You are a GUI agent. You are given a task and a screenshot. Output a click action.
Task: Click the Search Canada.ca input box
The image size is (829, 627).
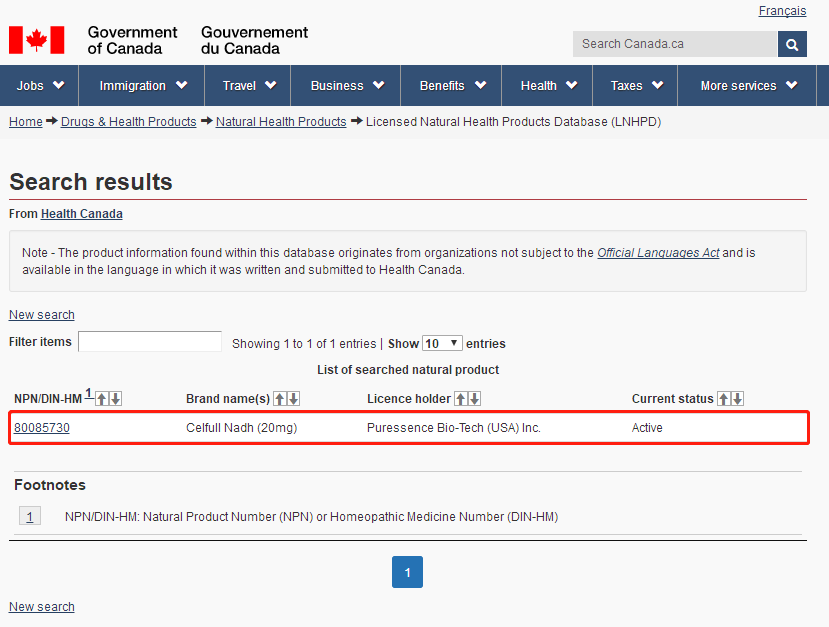coord(675,44)
